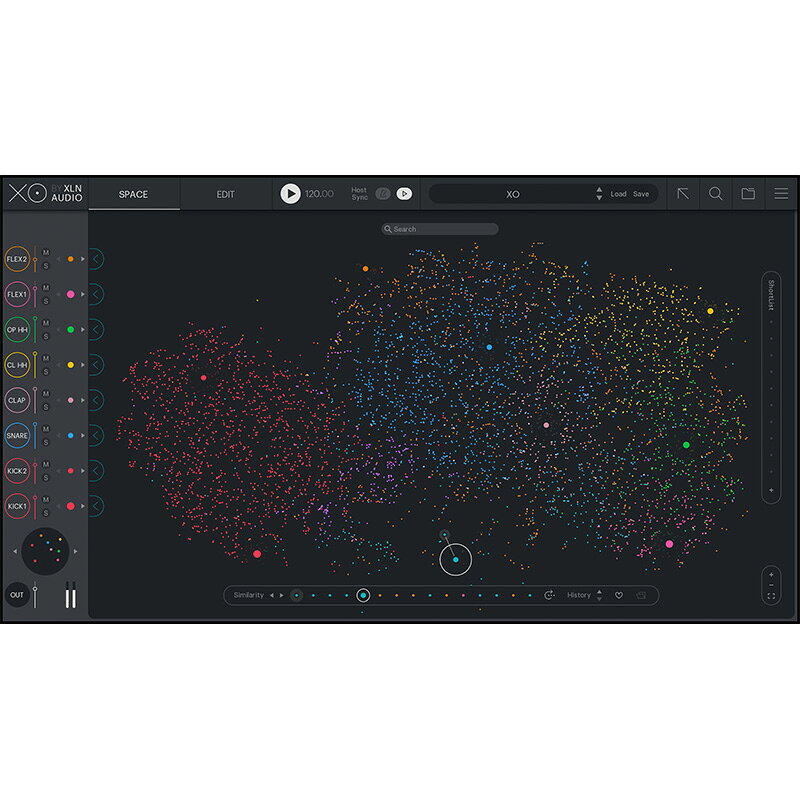Solo the OP HH channel
Viewport: 800px width, 800px height.
point(46,337)
